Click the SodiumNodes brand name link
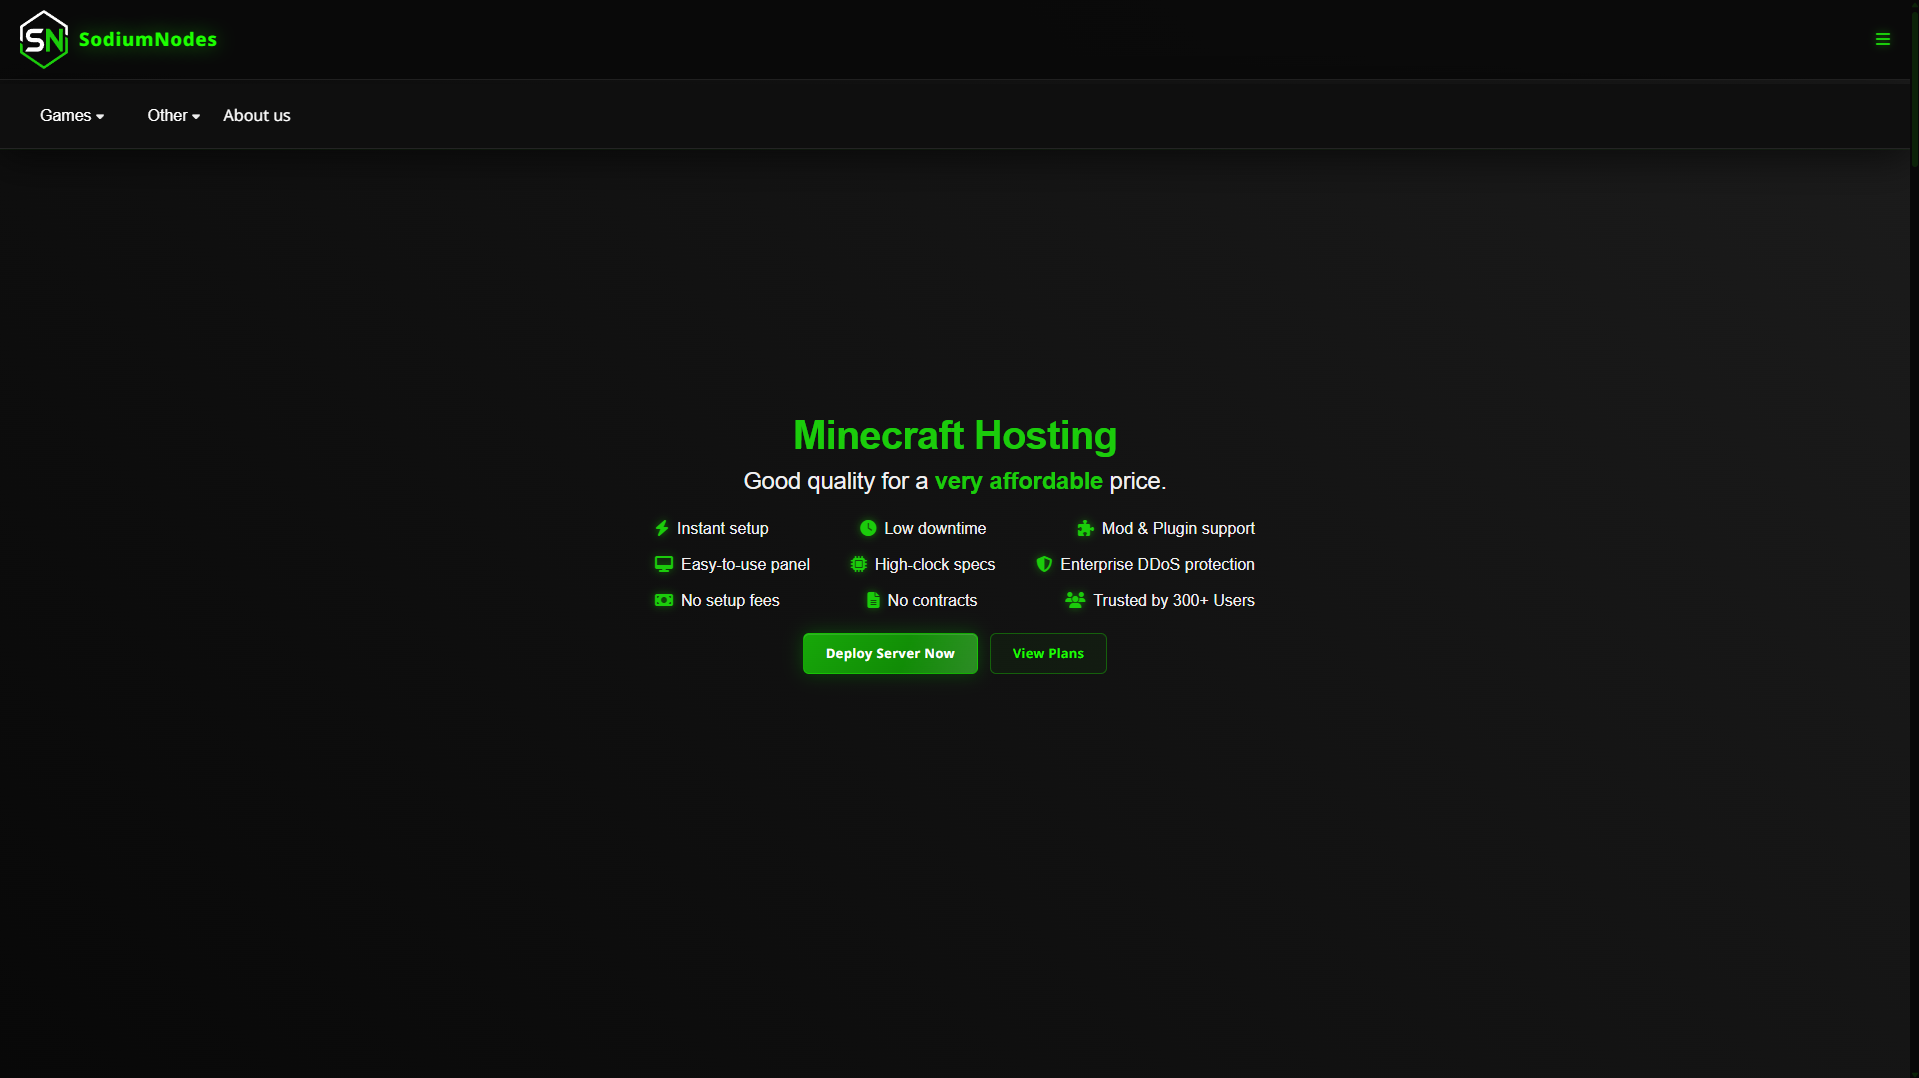The width and height of the screenshot is (1919, 1078). [148, 39]
